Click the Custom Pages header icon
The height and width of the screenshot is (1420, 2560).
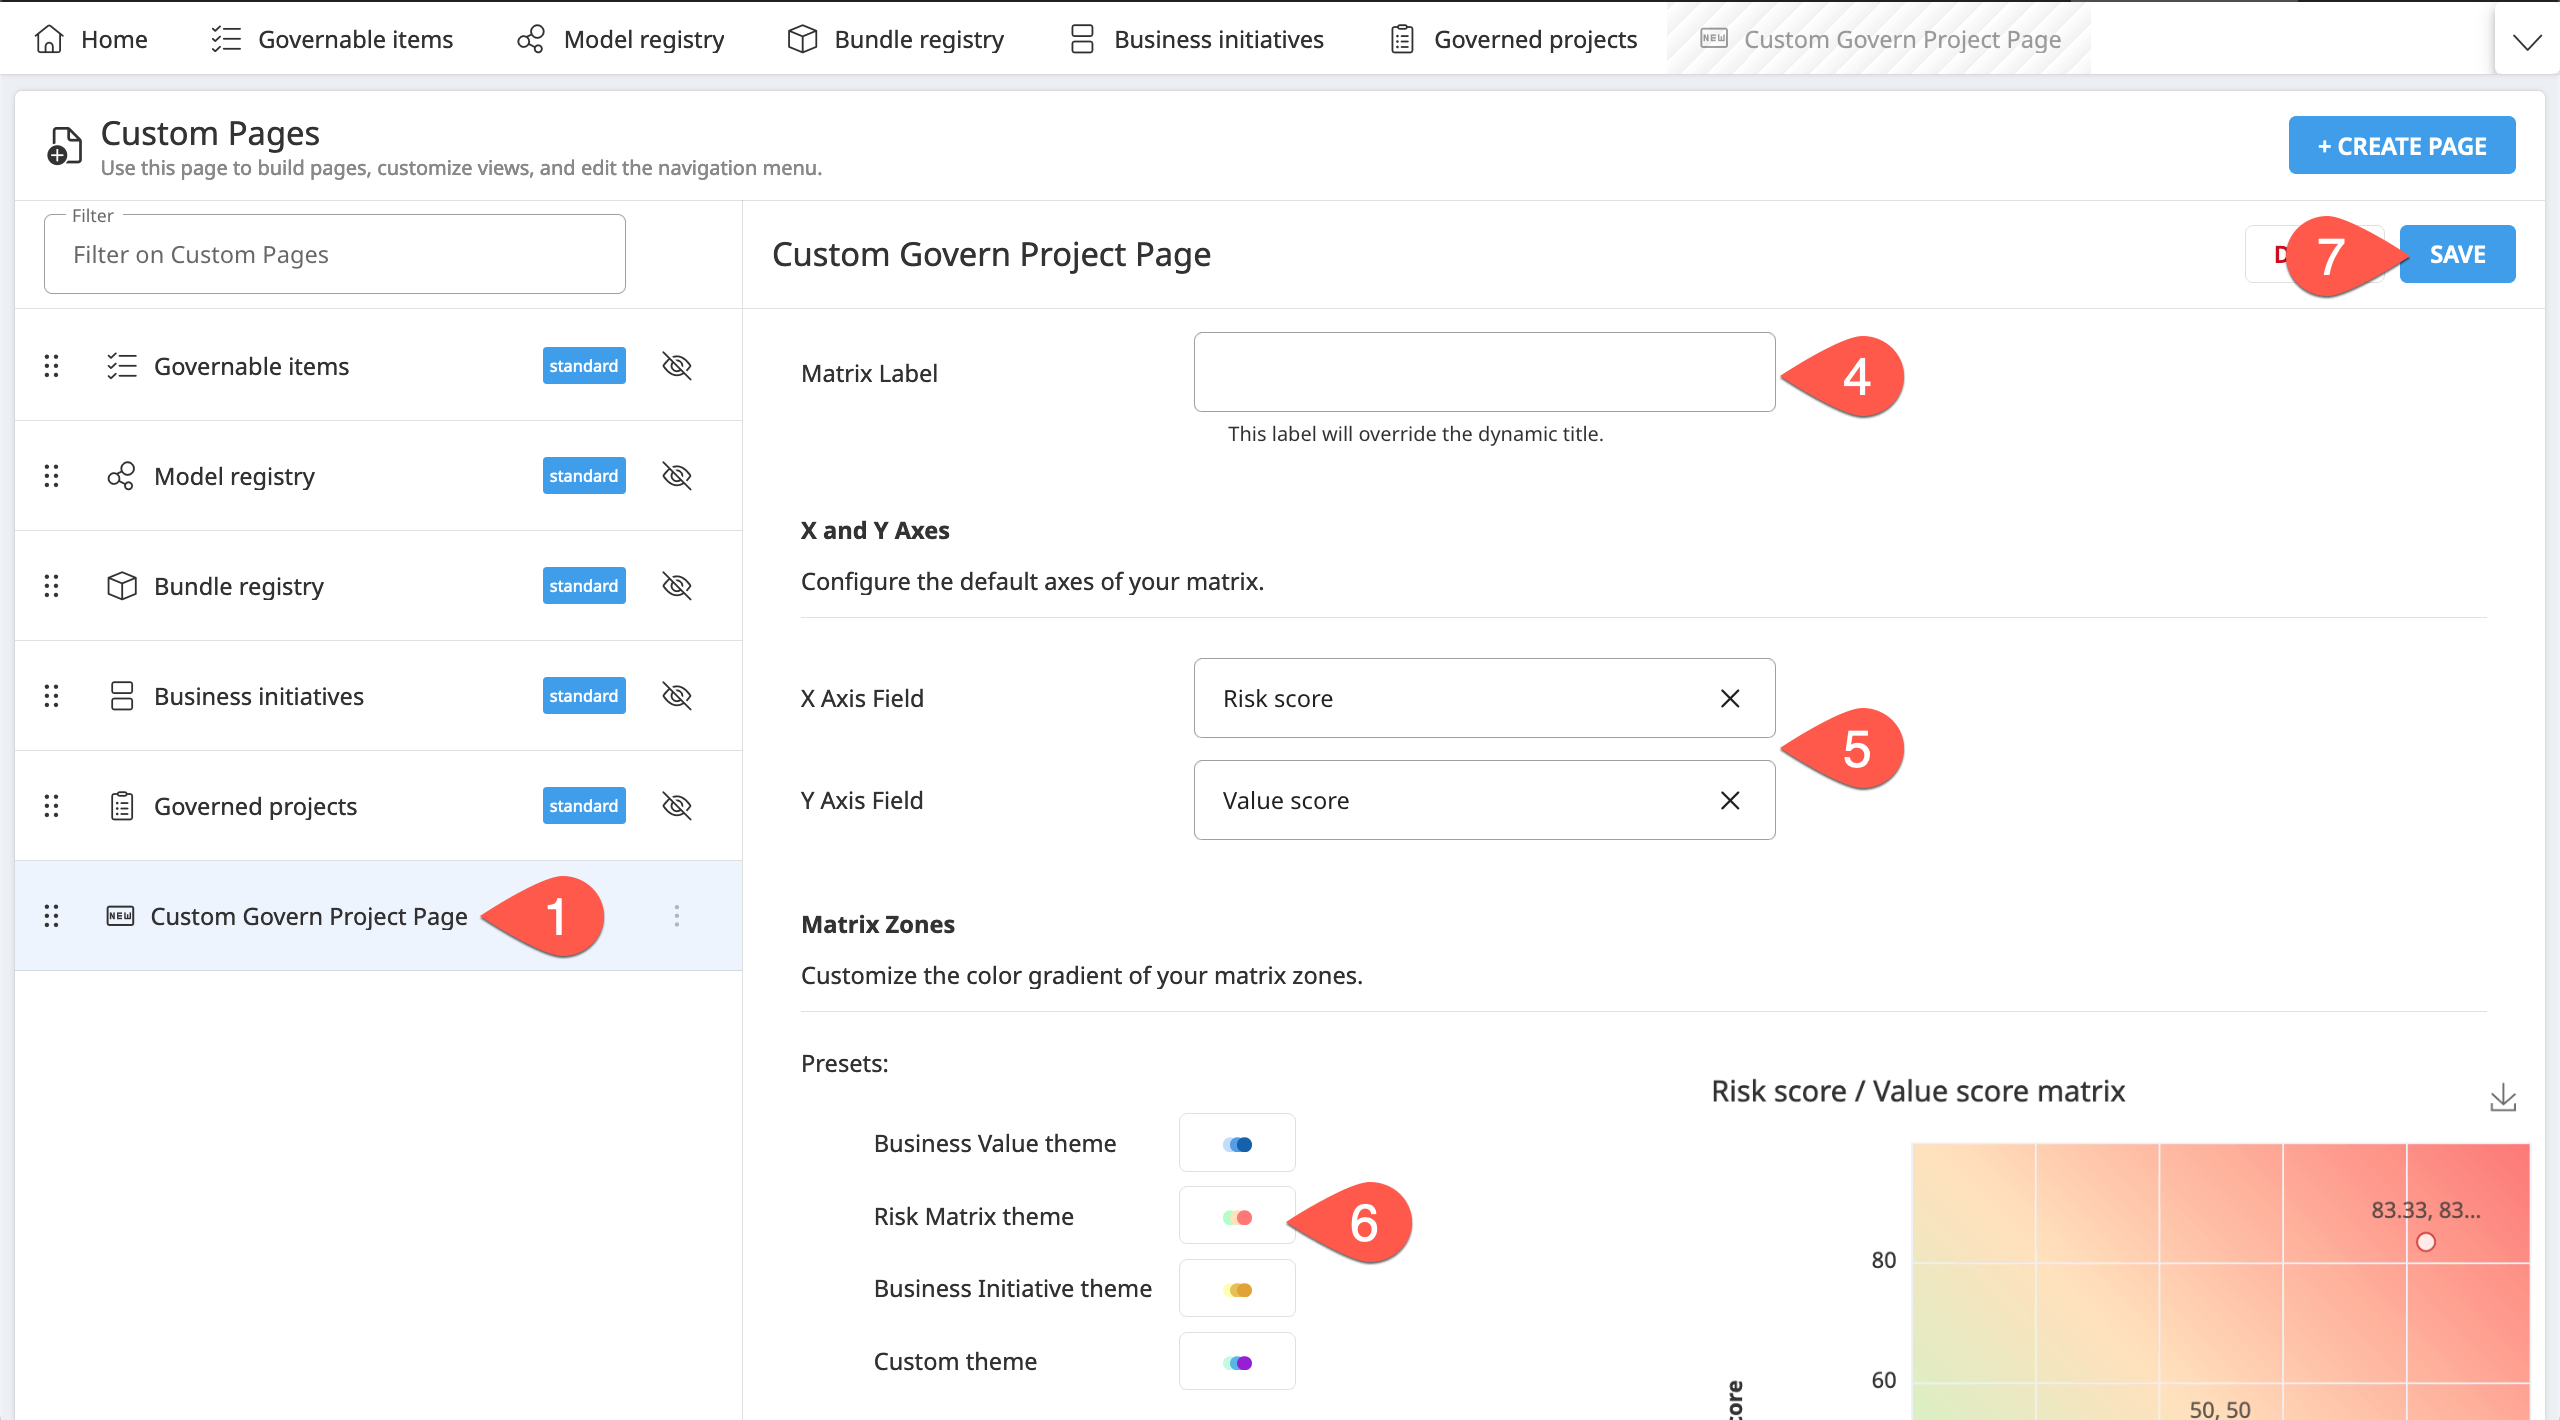coord(64,146)
